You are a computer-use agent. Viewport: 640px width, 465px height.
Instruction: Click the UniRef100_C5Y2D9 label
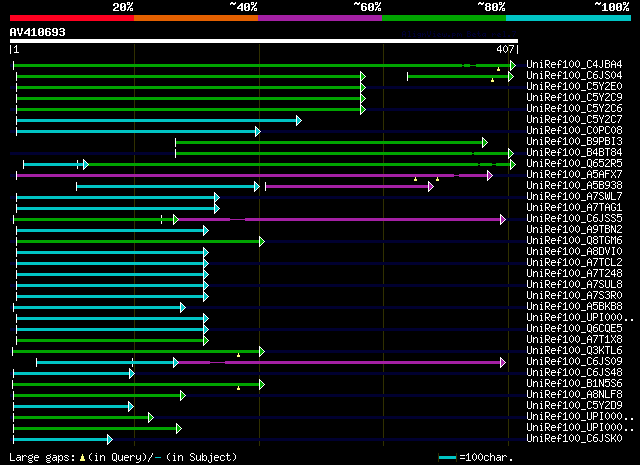pyautogui.click(x=574, y=406)
